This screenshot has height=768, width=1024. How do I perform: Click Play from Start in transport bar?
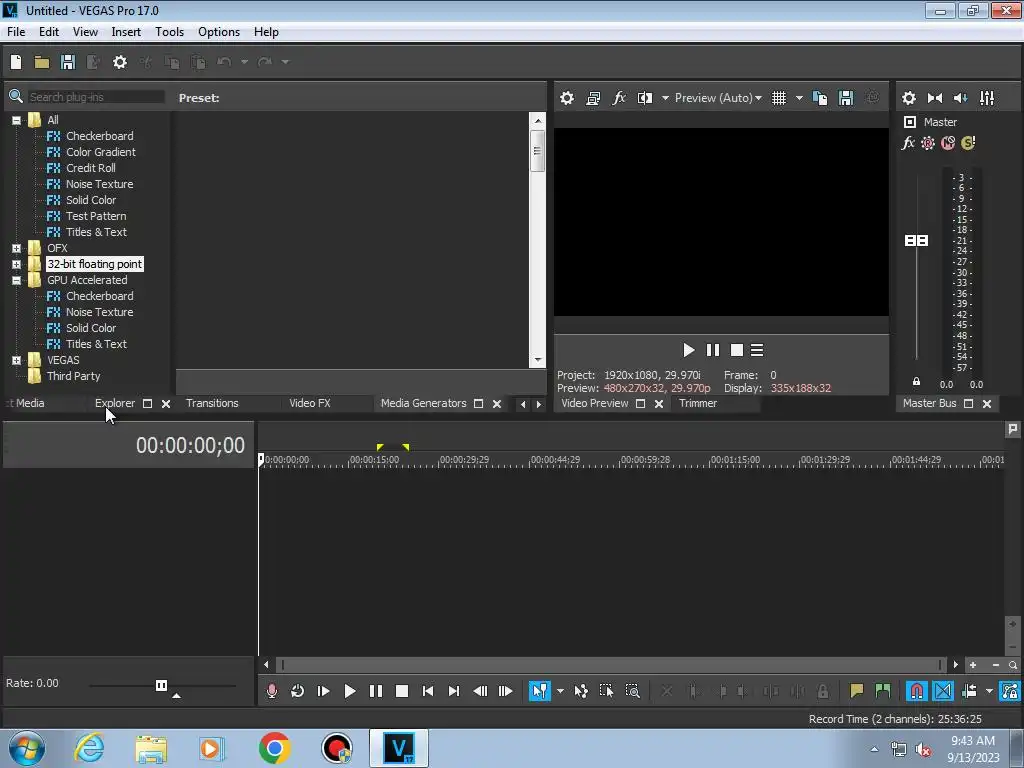pyautogui.click(x=323, y=691)
